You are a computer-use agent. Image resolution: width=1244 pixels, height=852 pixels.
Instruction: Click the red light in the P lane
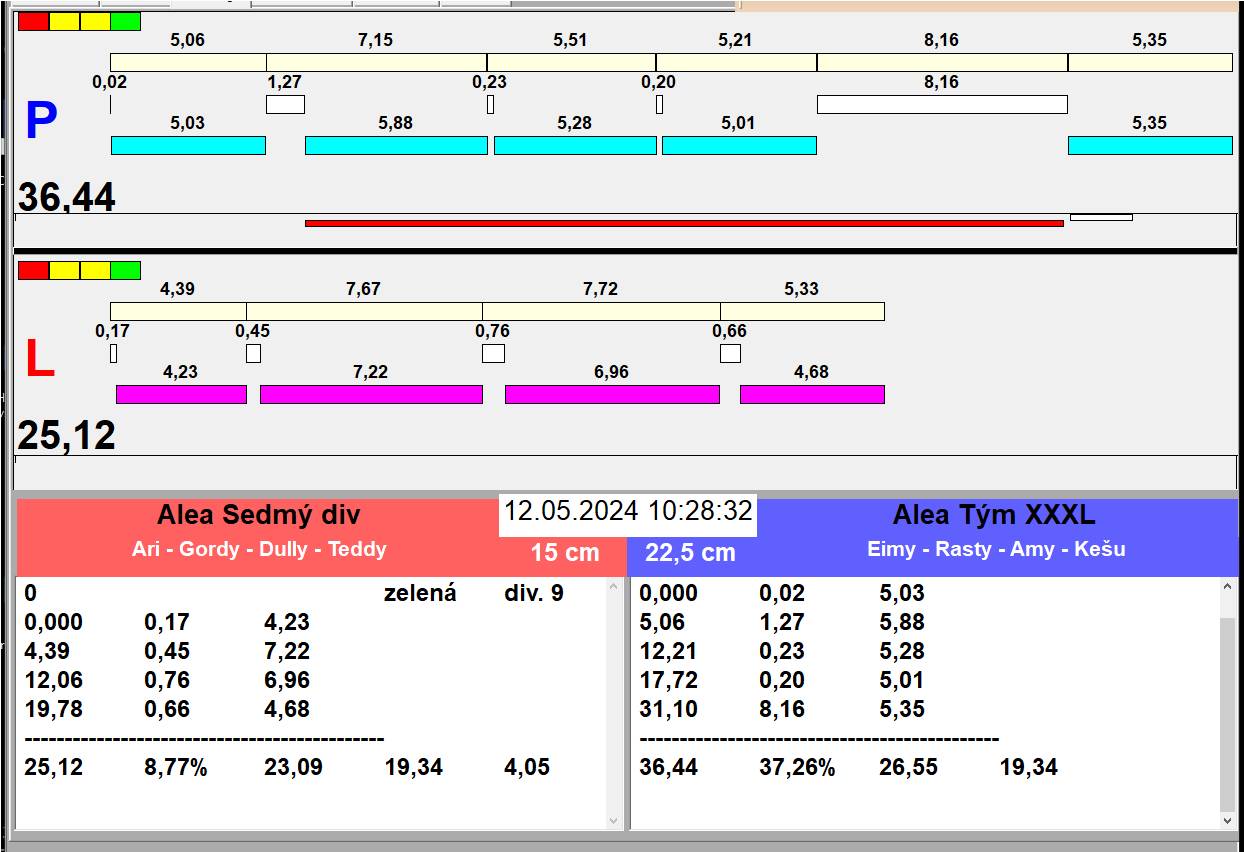33,21
